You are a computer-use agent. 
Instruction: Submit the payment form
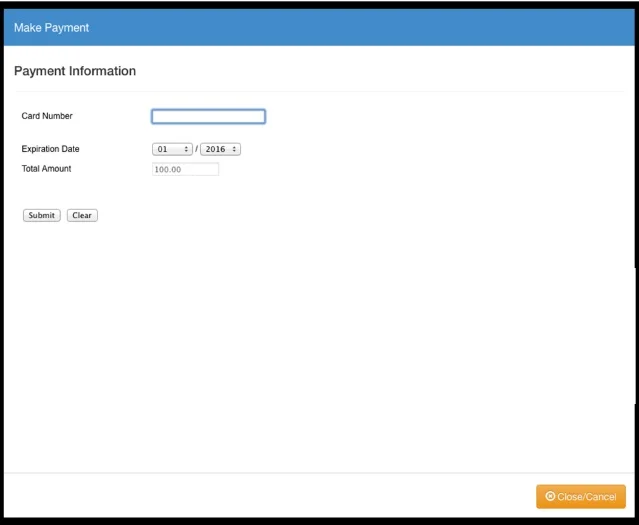pos(42,215)
